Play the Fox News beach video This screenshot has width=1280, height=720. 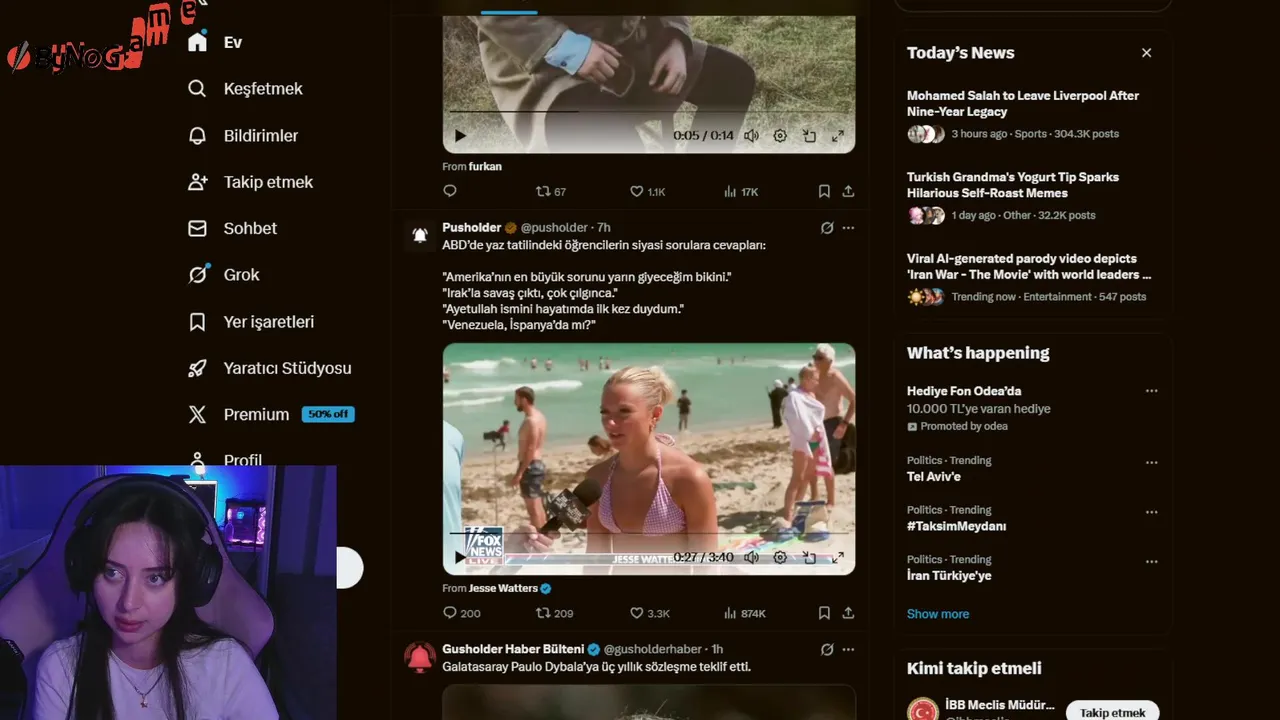point(460,557)
